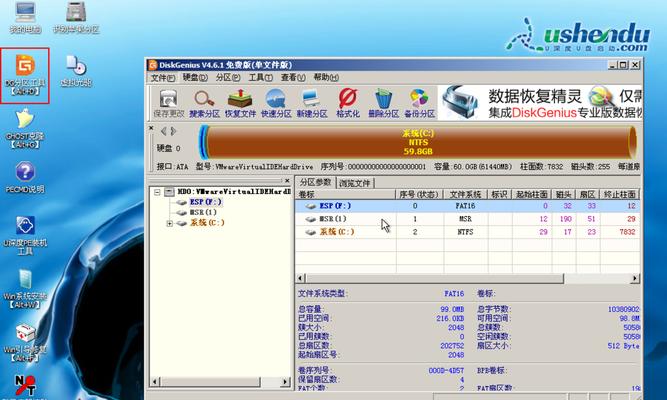The image size is (667, 400).
Task: Click the 保存更改 save changes toolbar icon
Action: [x=168, y=103]
